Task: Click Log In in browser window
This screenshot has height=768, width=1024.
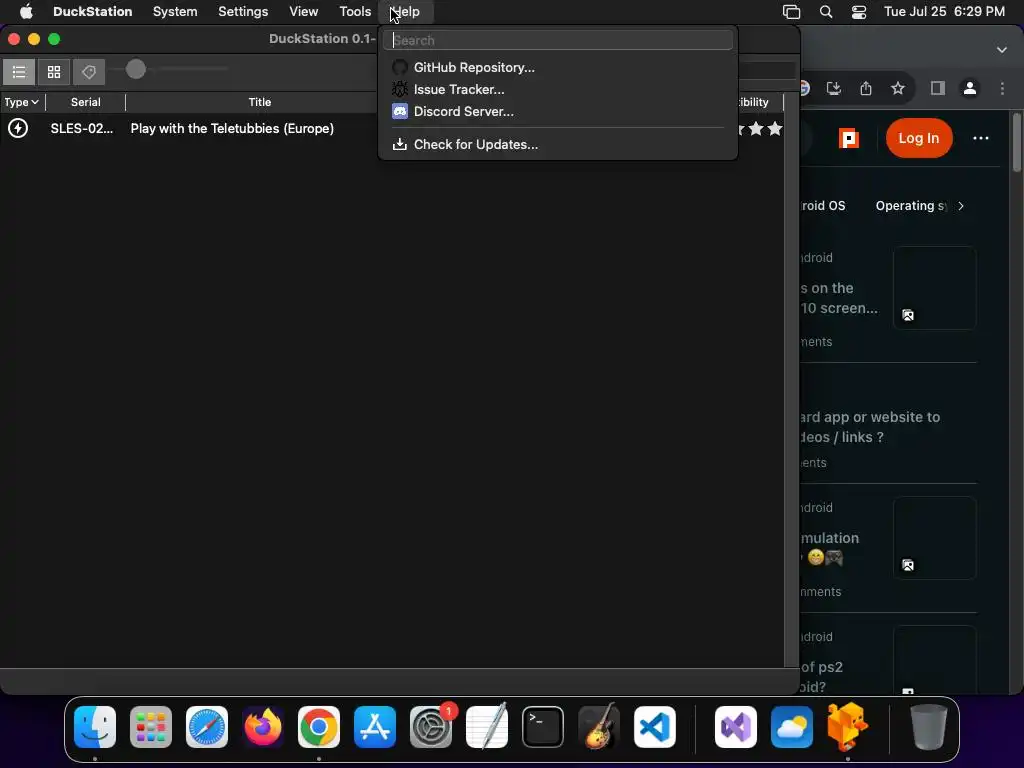Action: pyautogui.click(x=918, y=138)
